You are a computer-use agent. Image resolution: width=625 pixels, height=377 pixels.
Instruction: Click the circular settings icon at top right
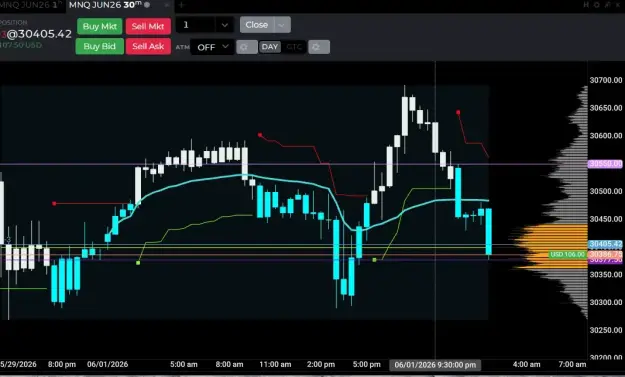[x=597, y=5]
